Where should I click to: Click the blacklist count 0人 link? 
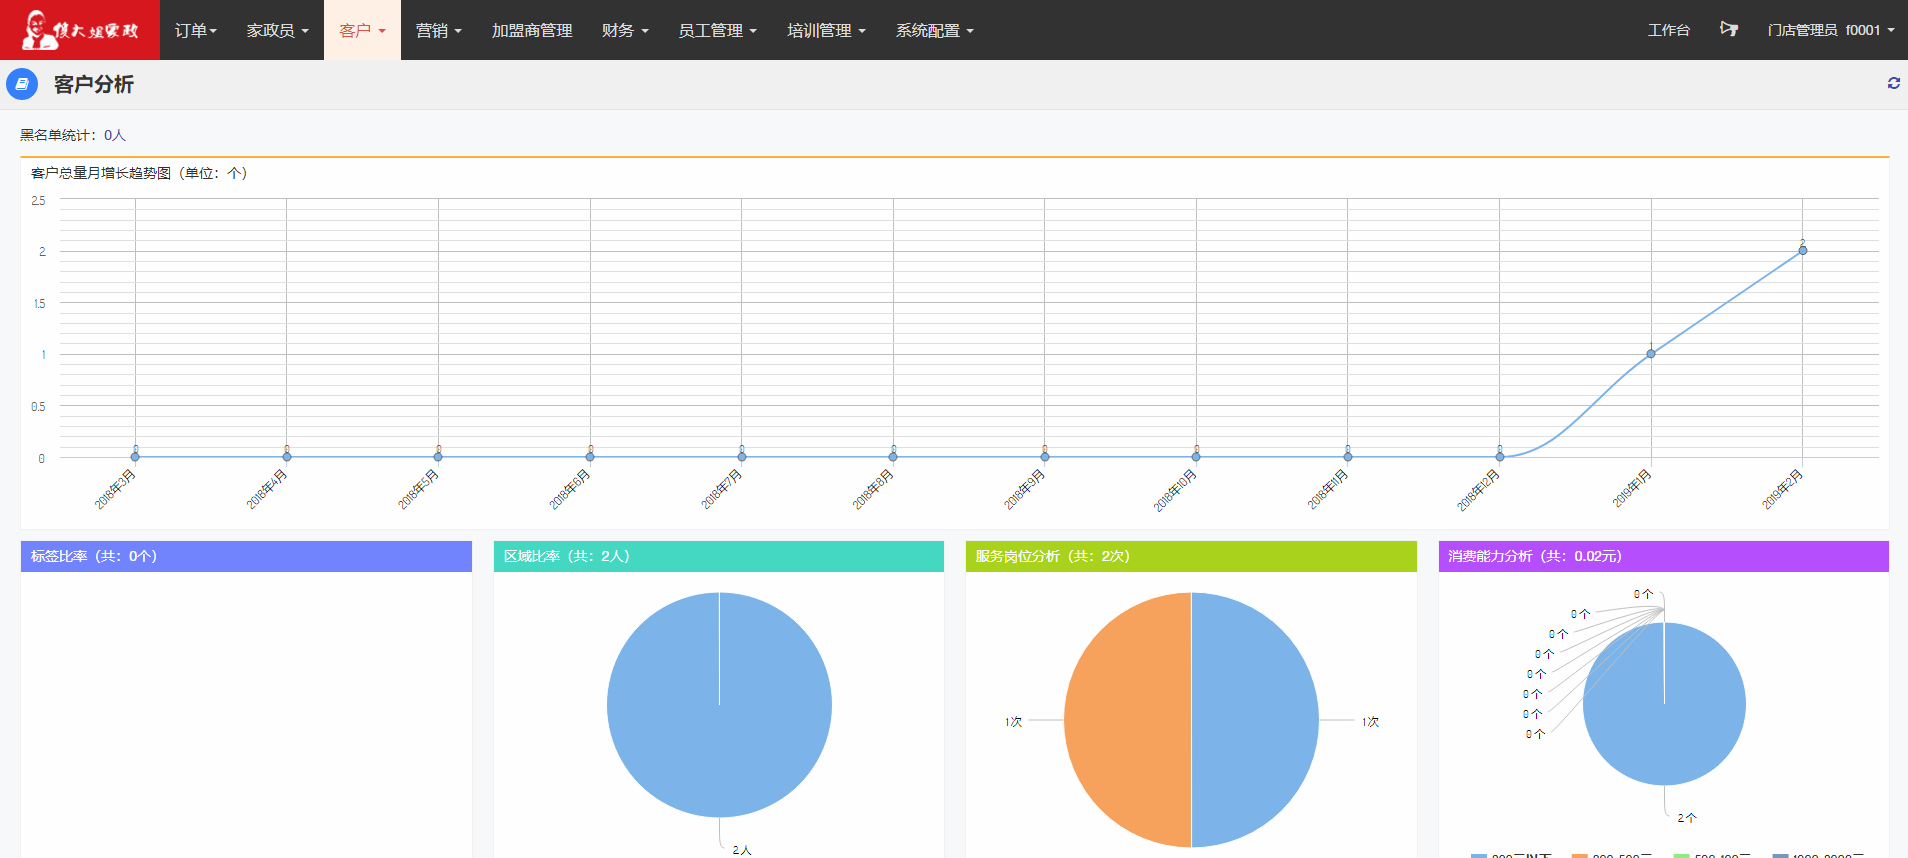[115, 135]
